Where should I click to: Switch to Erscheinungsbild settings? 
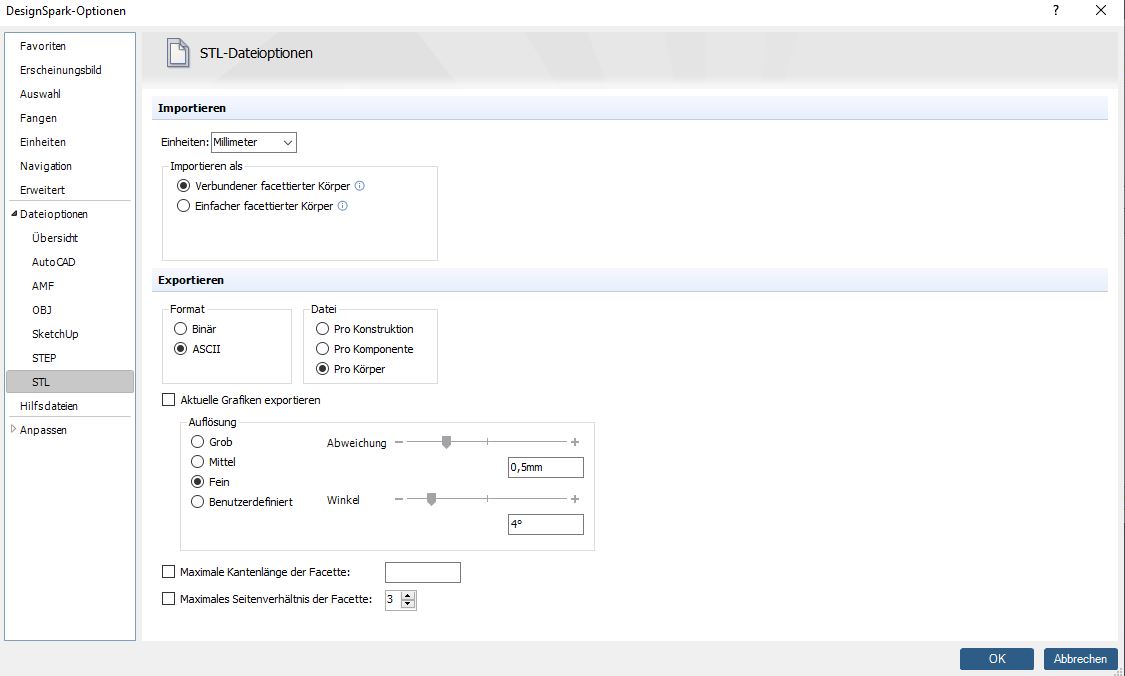pos(60,70)
